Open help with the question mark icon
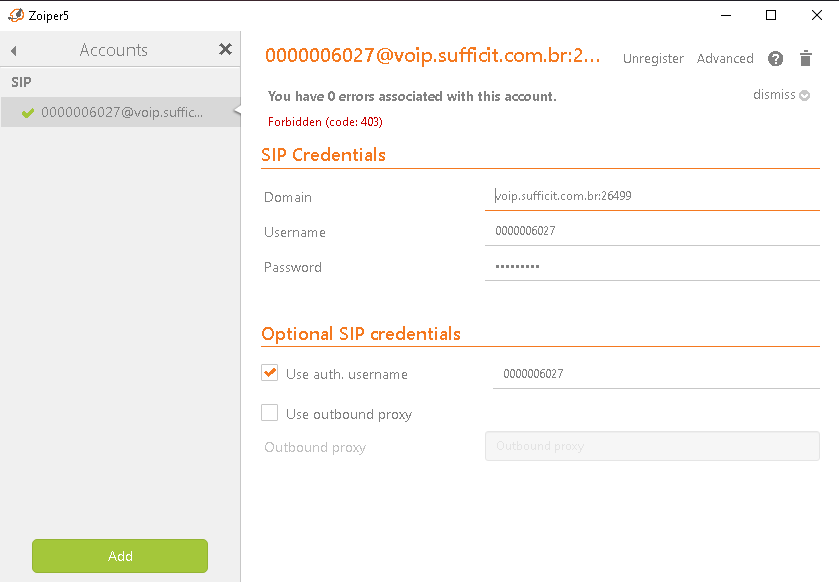Screen dimensions: 839x582 pyautogui.click(x=775, y=59)
